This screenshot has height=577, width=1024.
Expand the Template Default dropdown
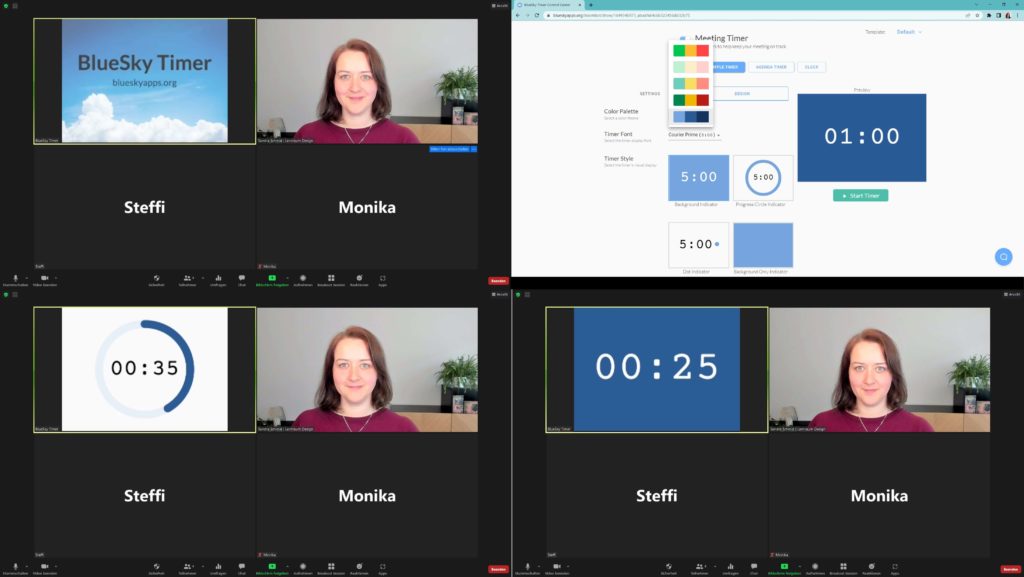[909, 32]
